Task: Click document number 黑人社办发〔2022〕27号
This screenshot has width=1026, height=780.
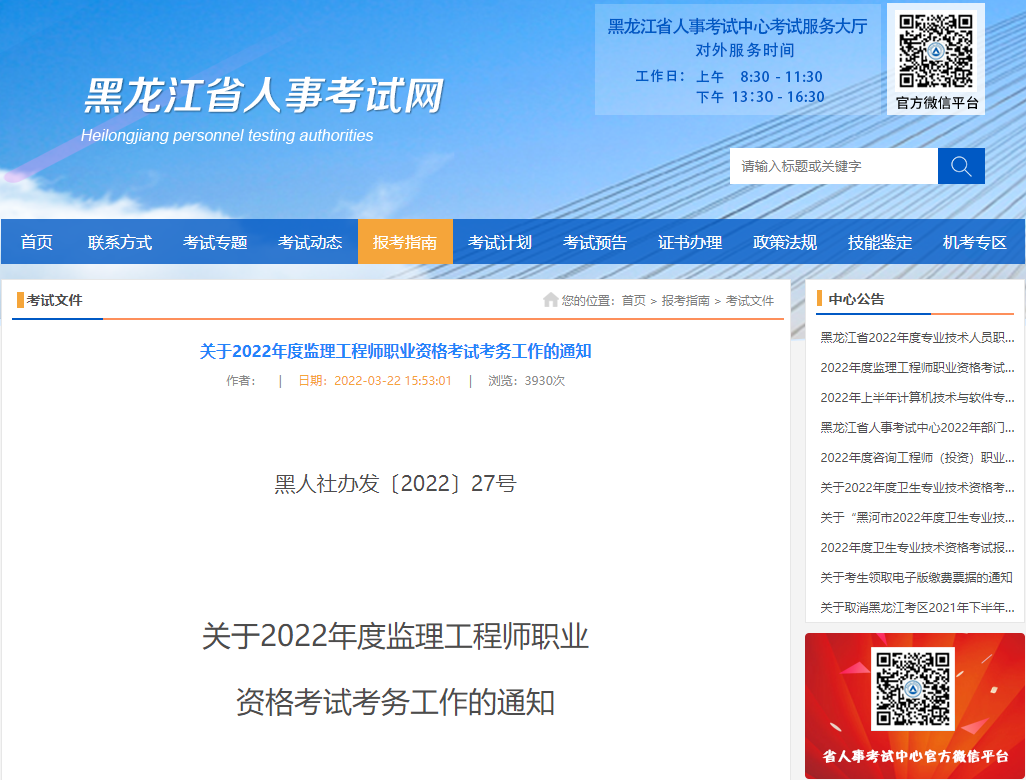Action: [395, 484]
